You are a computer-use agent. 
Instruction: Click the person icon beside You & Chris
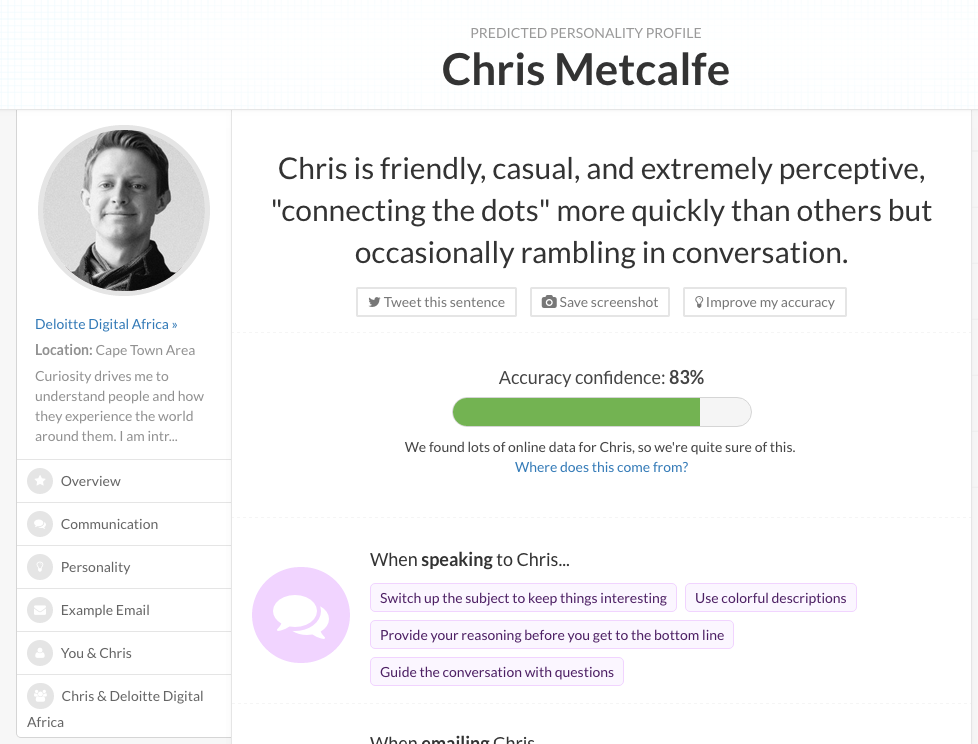point(40,653)
